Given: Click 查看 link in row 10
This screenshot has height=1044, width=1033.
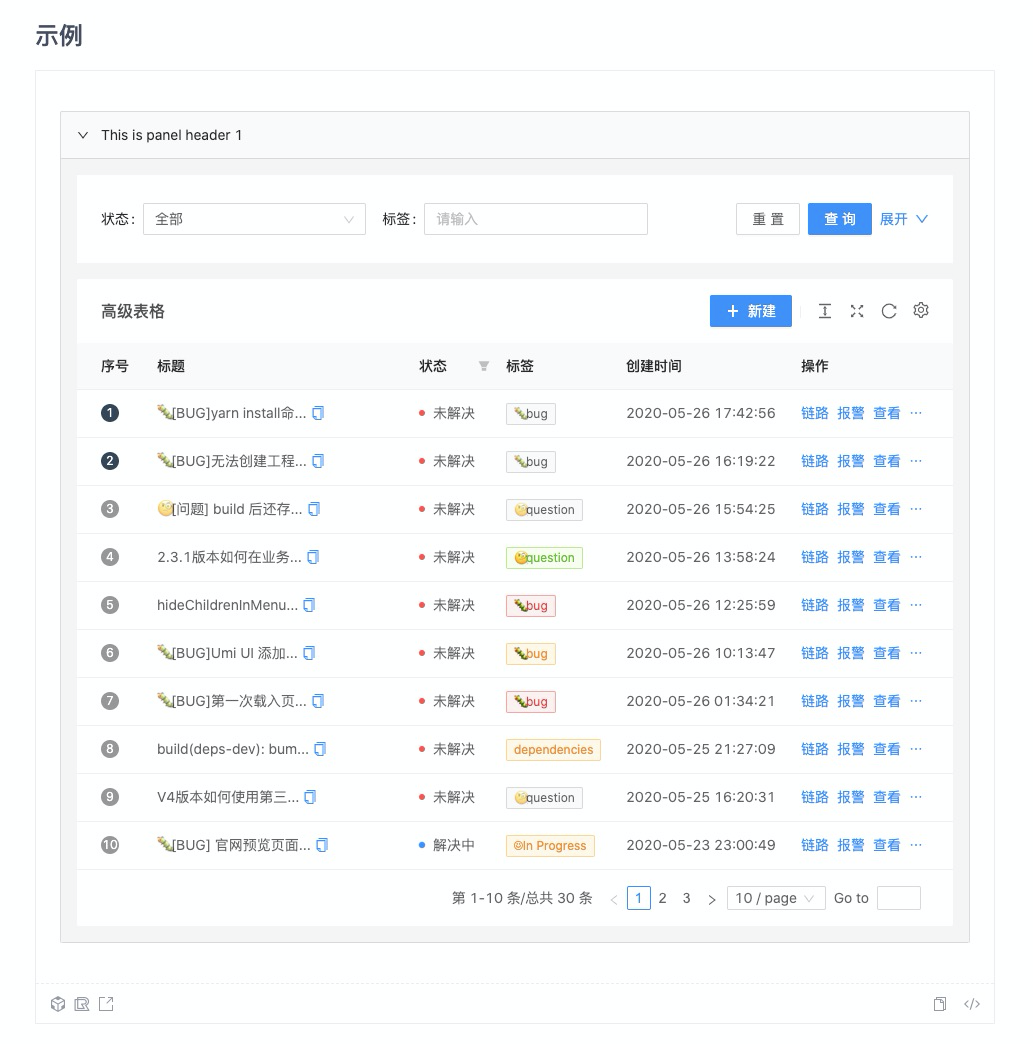Looking at the screenshot, I should click(x=886, y=845).
